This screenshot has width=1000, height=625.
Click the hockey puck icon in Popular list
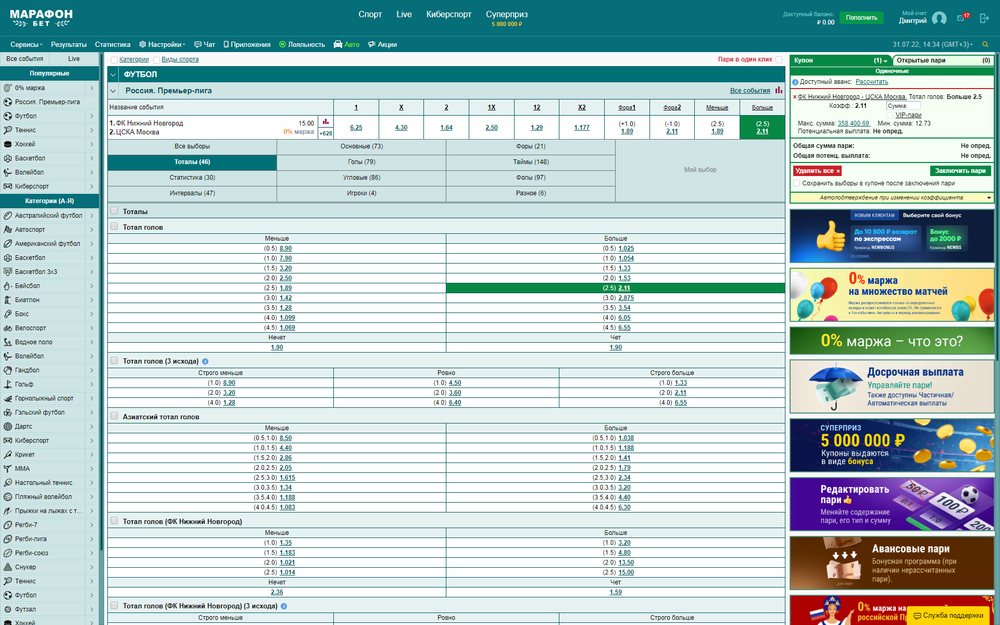(x=8, y=144)
